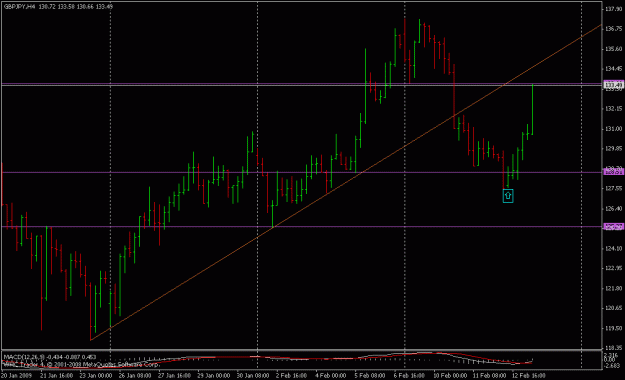Screen dimensions: 625x380
Task: Click the 134.45 price axis label
Action: tap(614, 69)
